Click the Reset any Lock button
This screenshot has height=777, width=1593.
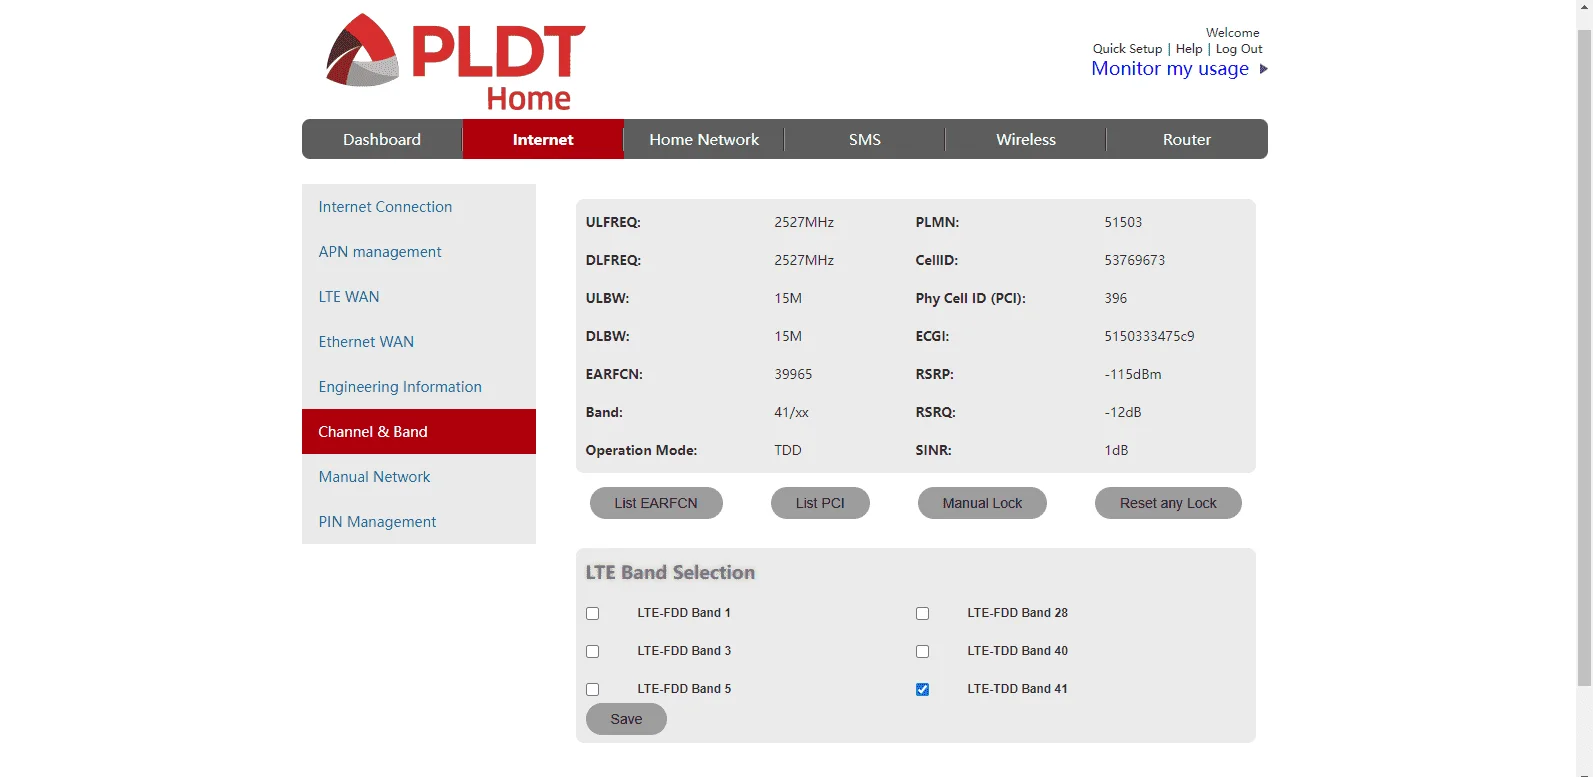tap(1168, 503)
